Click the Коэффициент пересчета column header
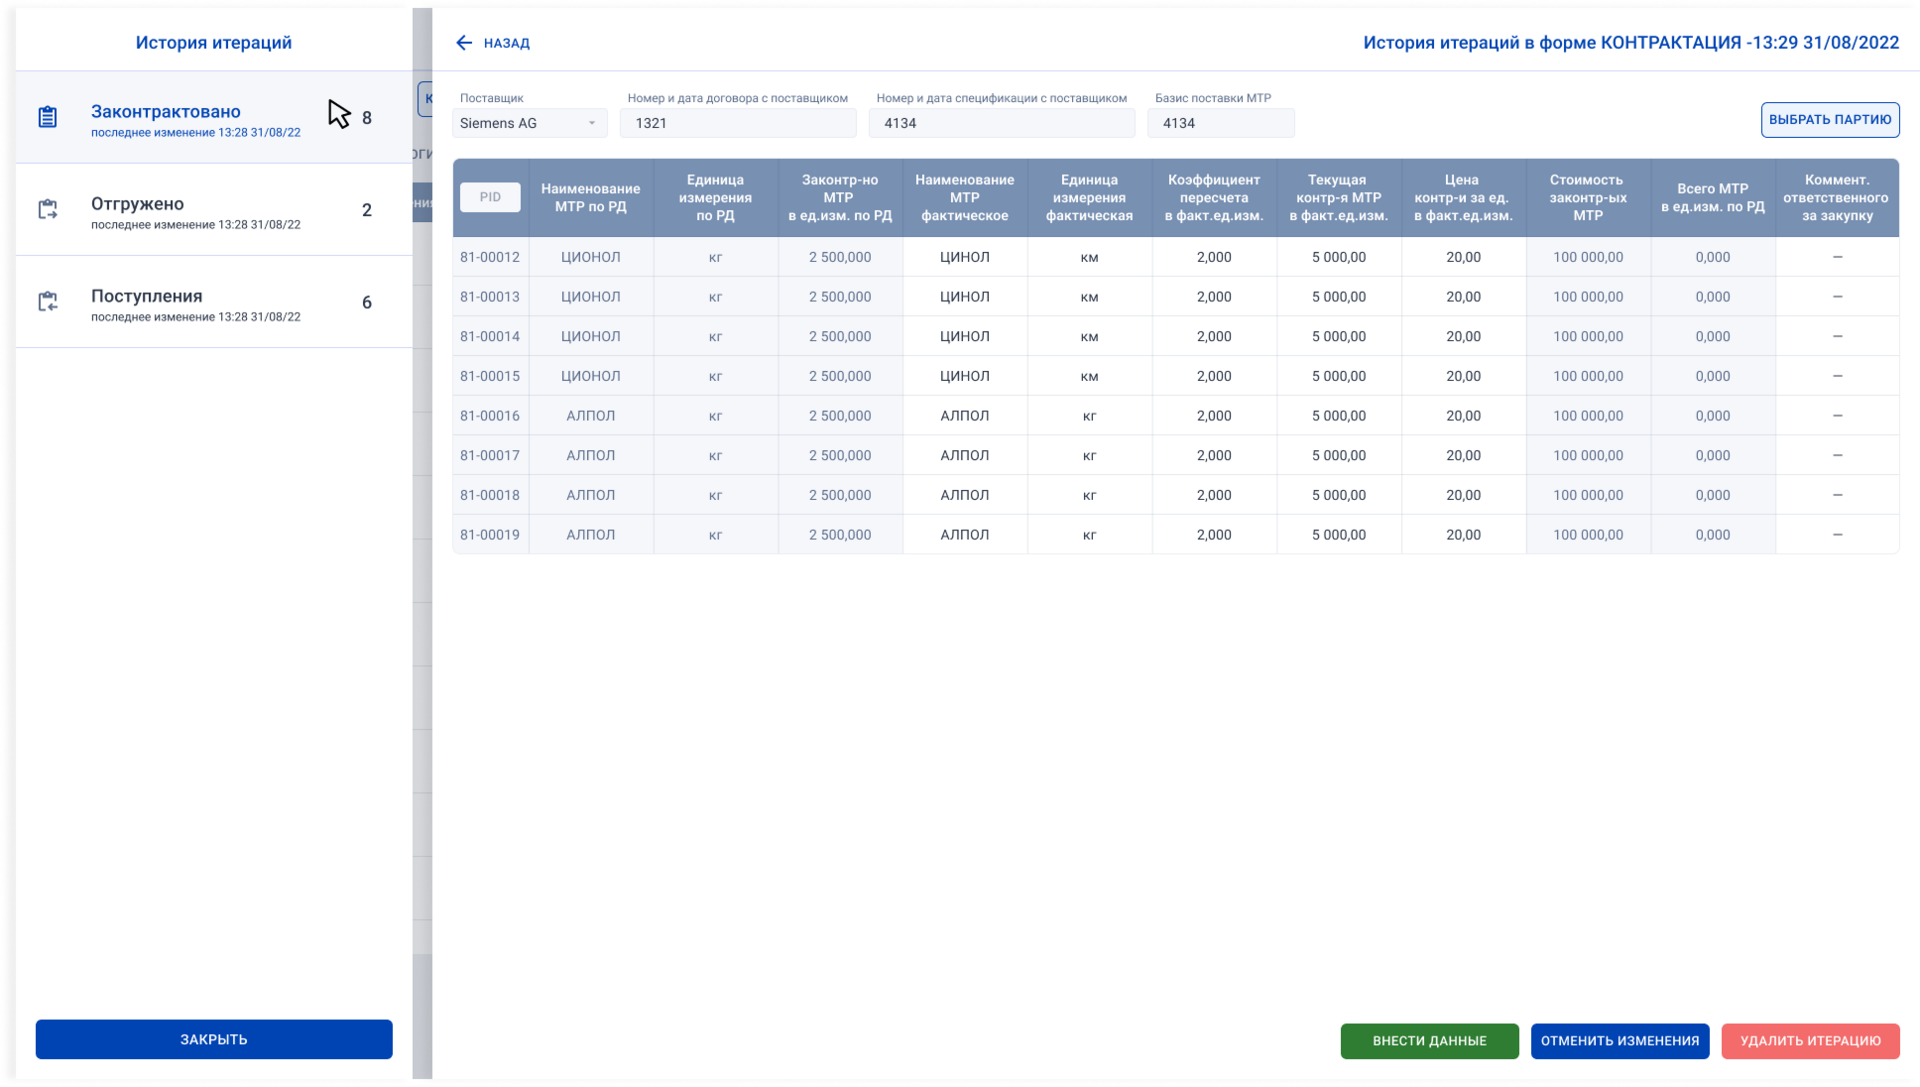 [1214, 198]
